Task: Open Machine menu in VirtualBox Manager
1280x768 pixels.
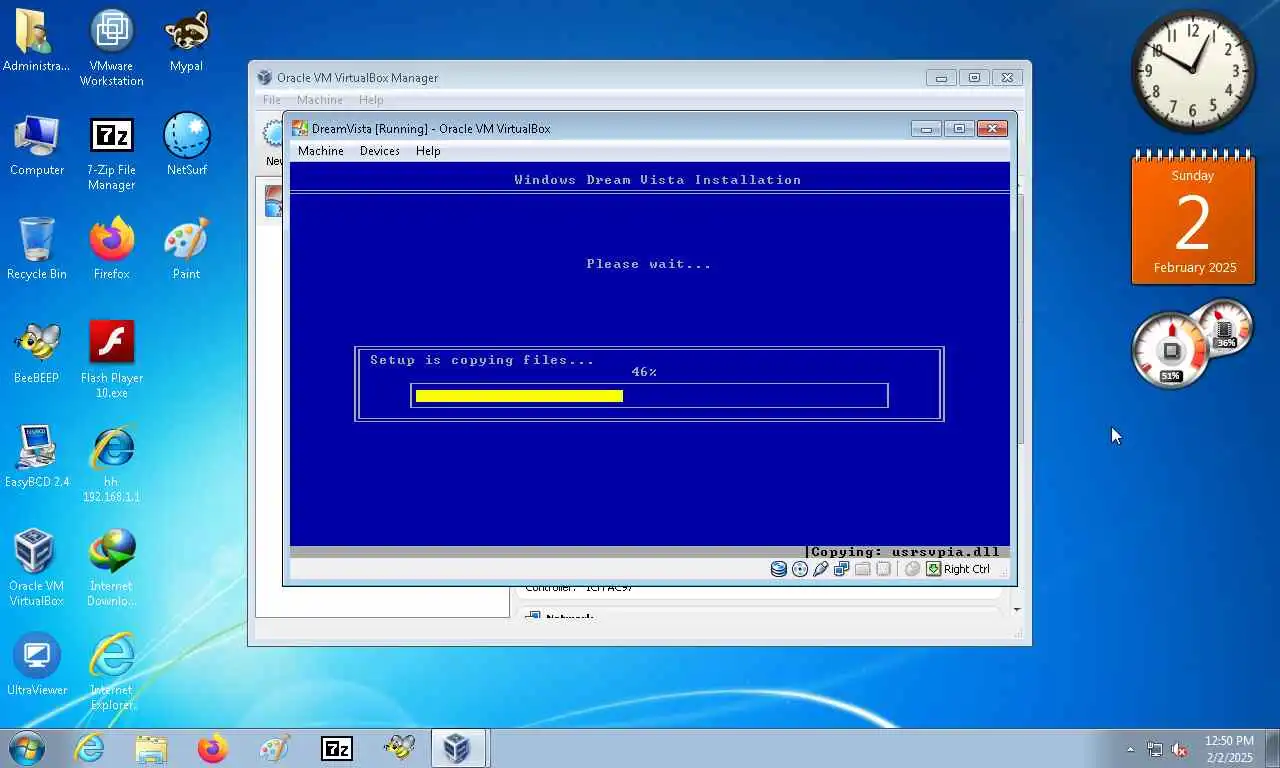Action: [x=320, y=100]
